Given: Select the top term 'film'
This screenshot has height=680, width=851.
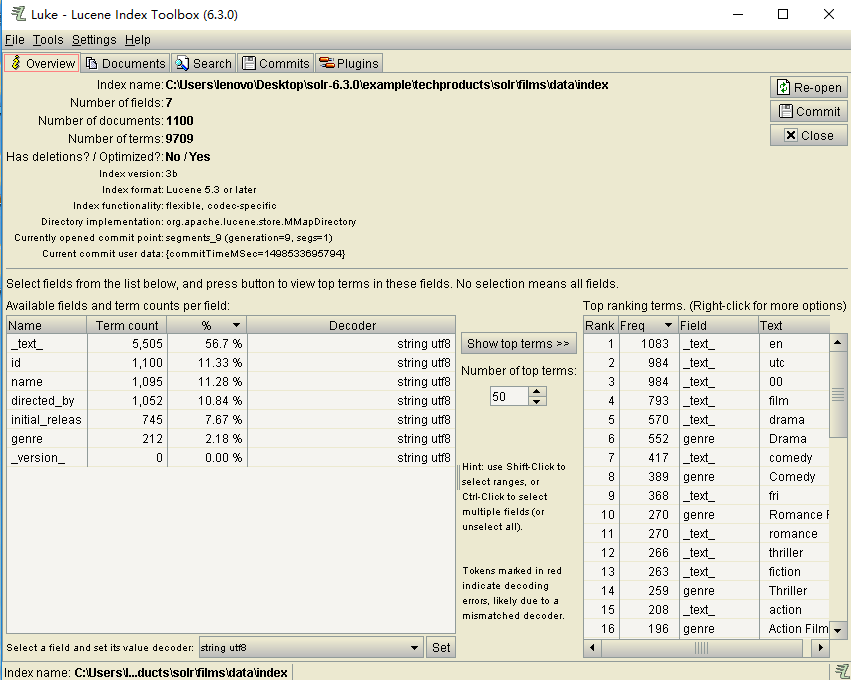Looking at the screenshot, I should click(x=706, y=401).
